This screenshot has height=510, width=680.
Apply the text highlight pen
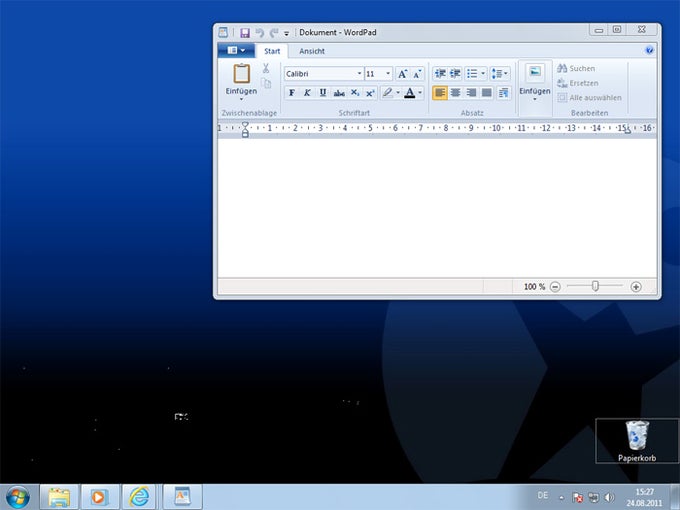(x=387, y=93)
